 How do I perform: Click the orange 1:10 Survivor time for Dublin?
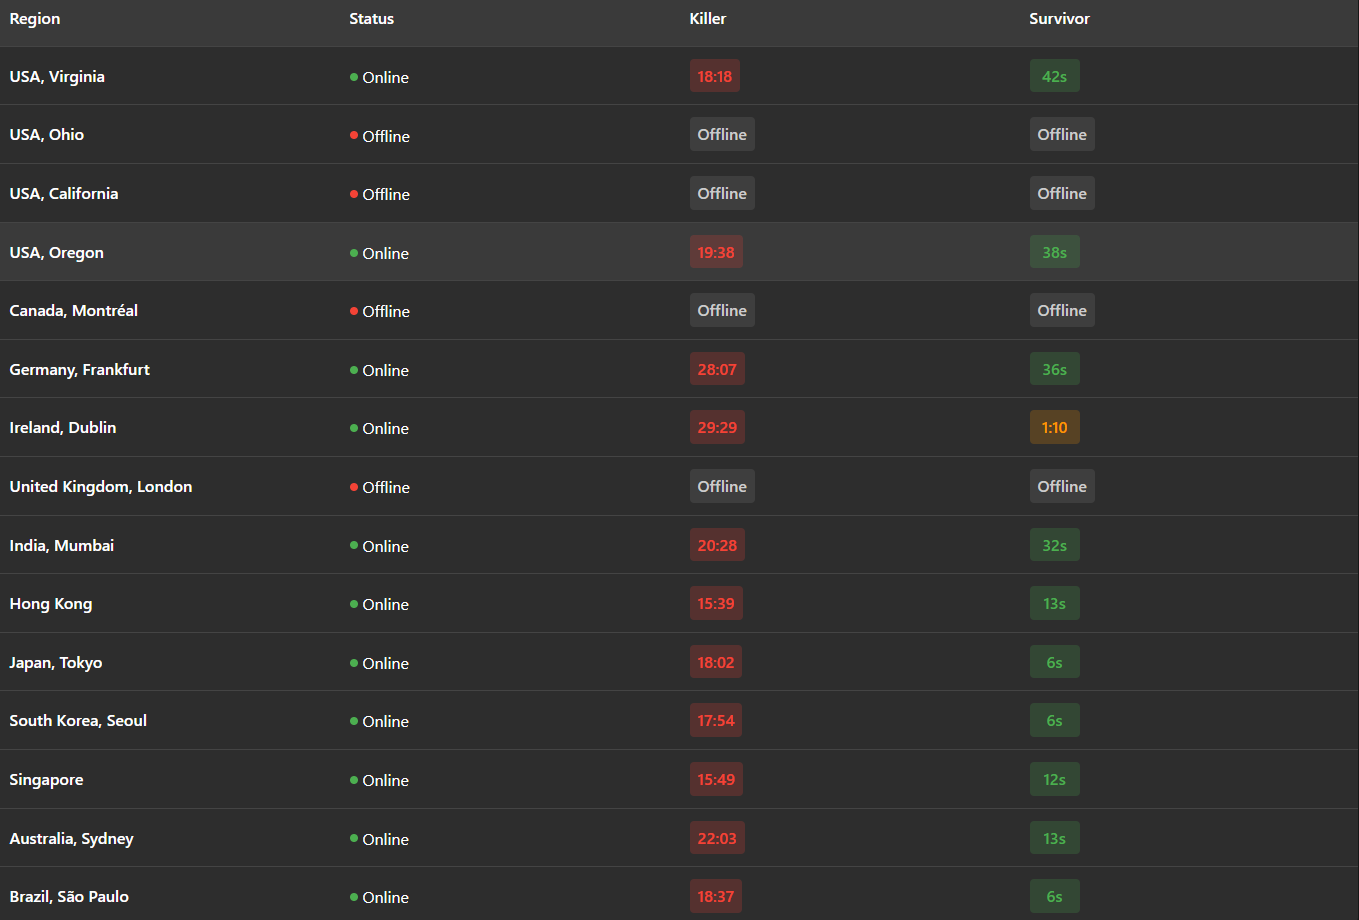(x=1055, y=427)
